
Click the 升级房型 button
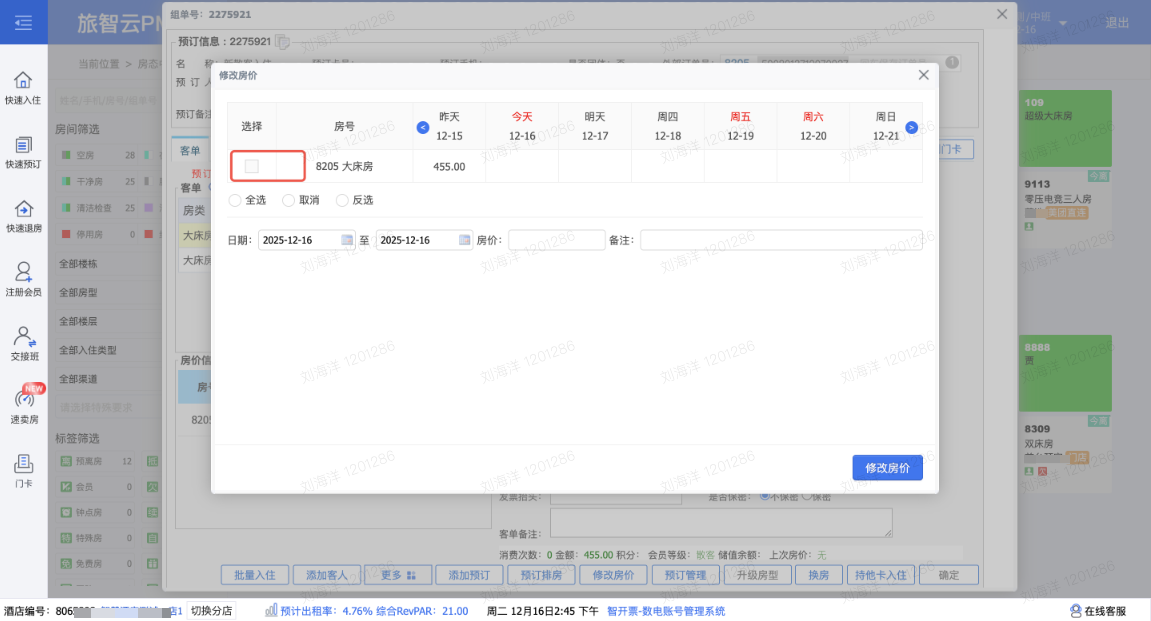point(758,575)
